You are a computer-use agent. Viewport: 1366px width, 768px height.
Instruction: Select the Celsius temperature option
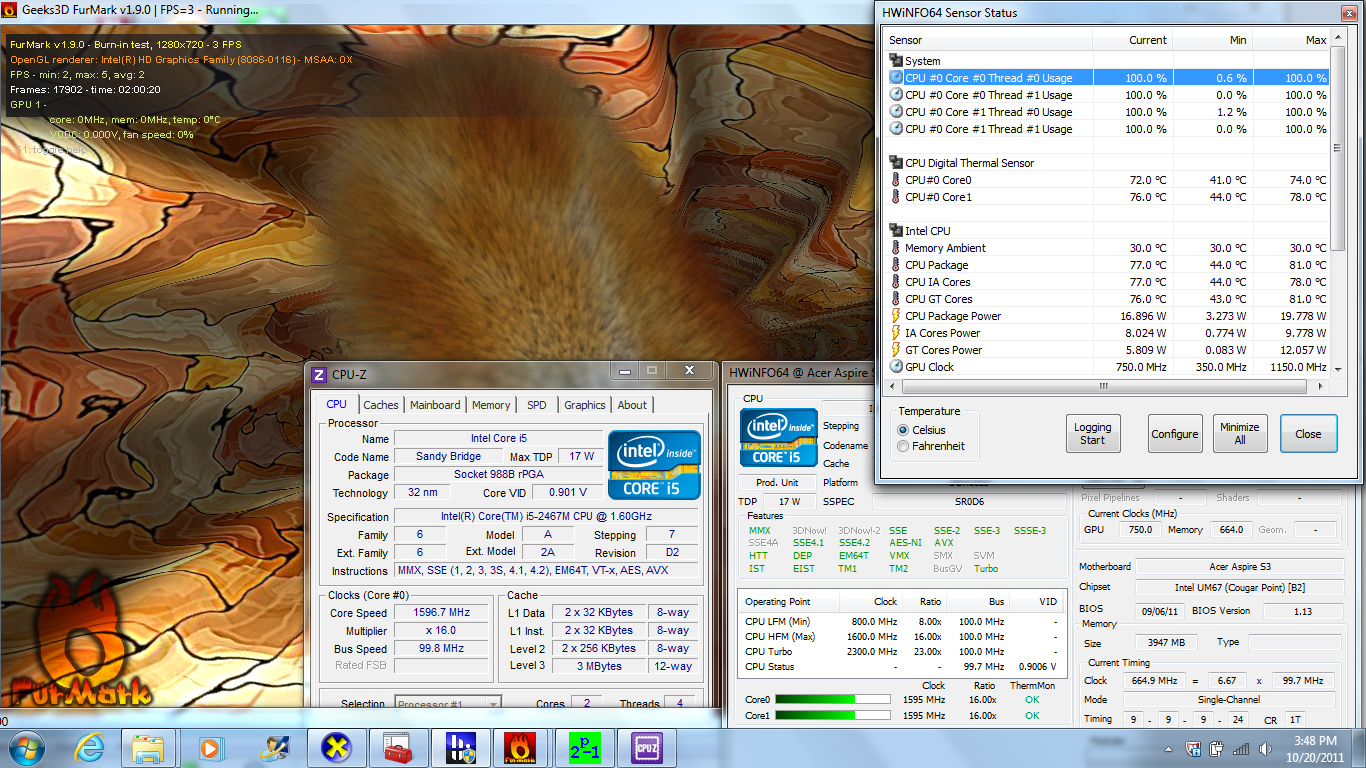(904, 430)
